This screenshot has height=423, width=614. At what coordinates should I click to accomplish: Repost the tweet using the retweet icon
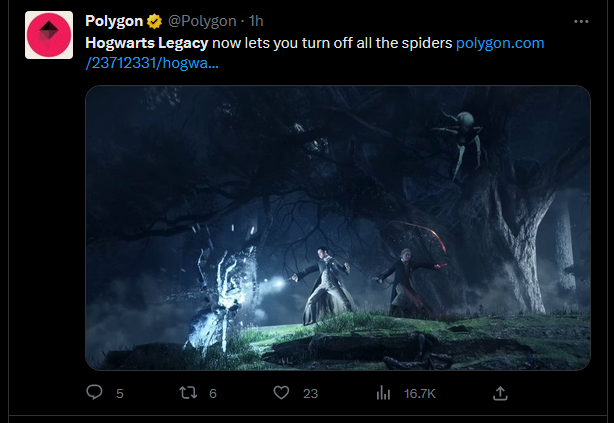188,394
